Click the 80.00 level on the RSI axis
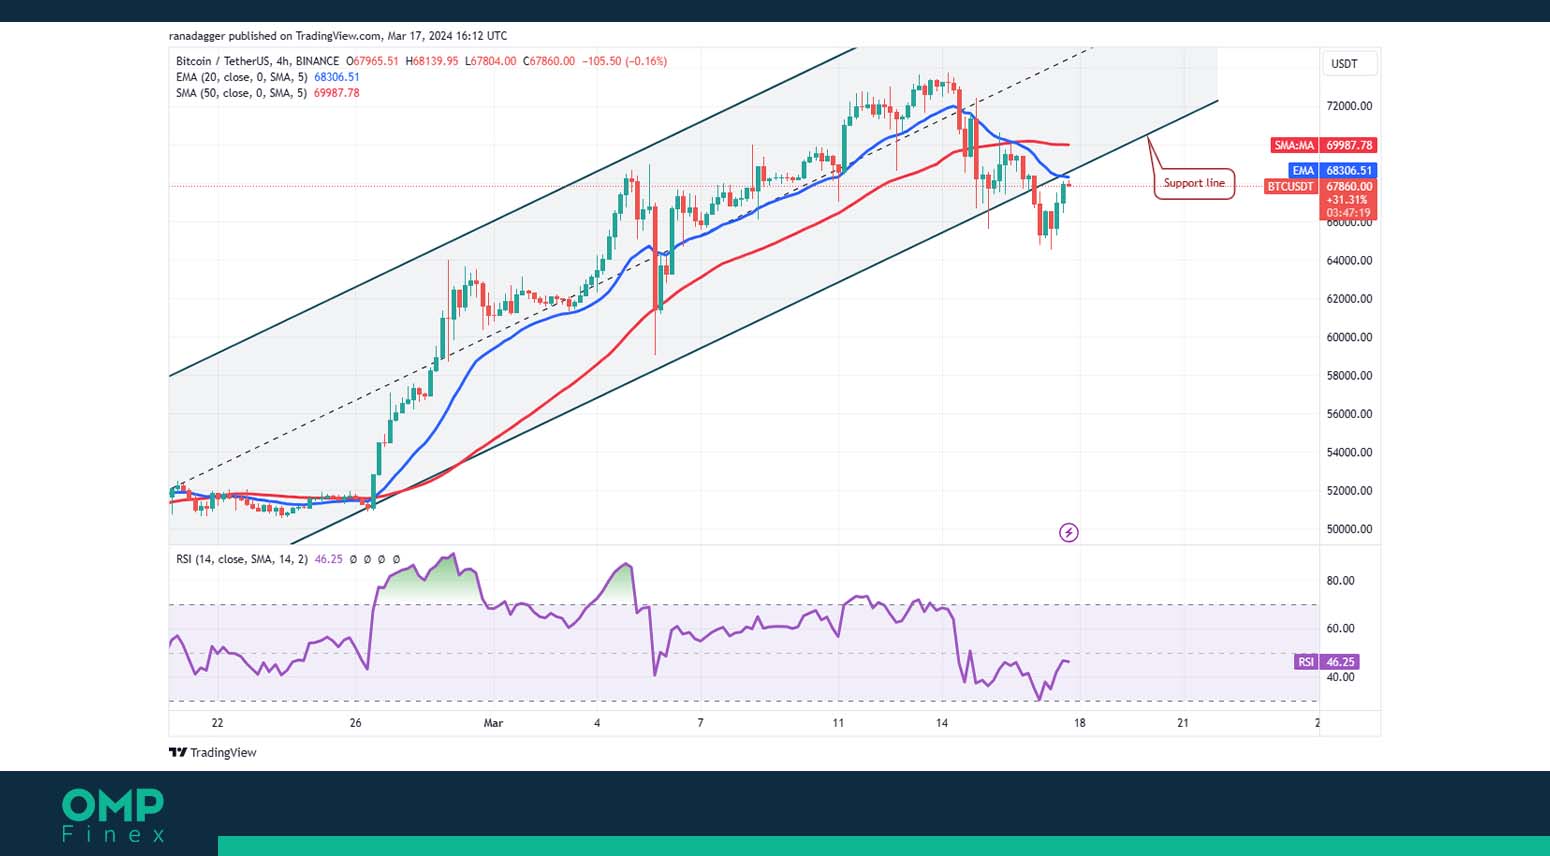The image size is (1550, 856). (x=1340, y=581)
